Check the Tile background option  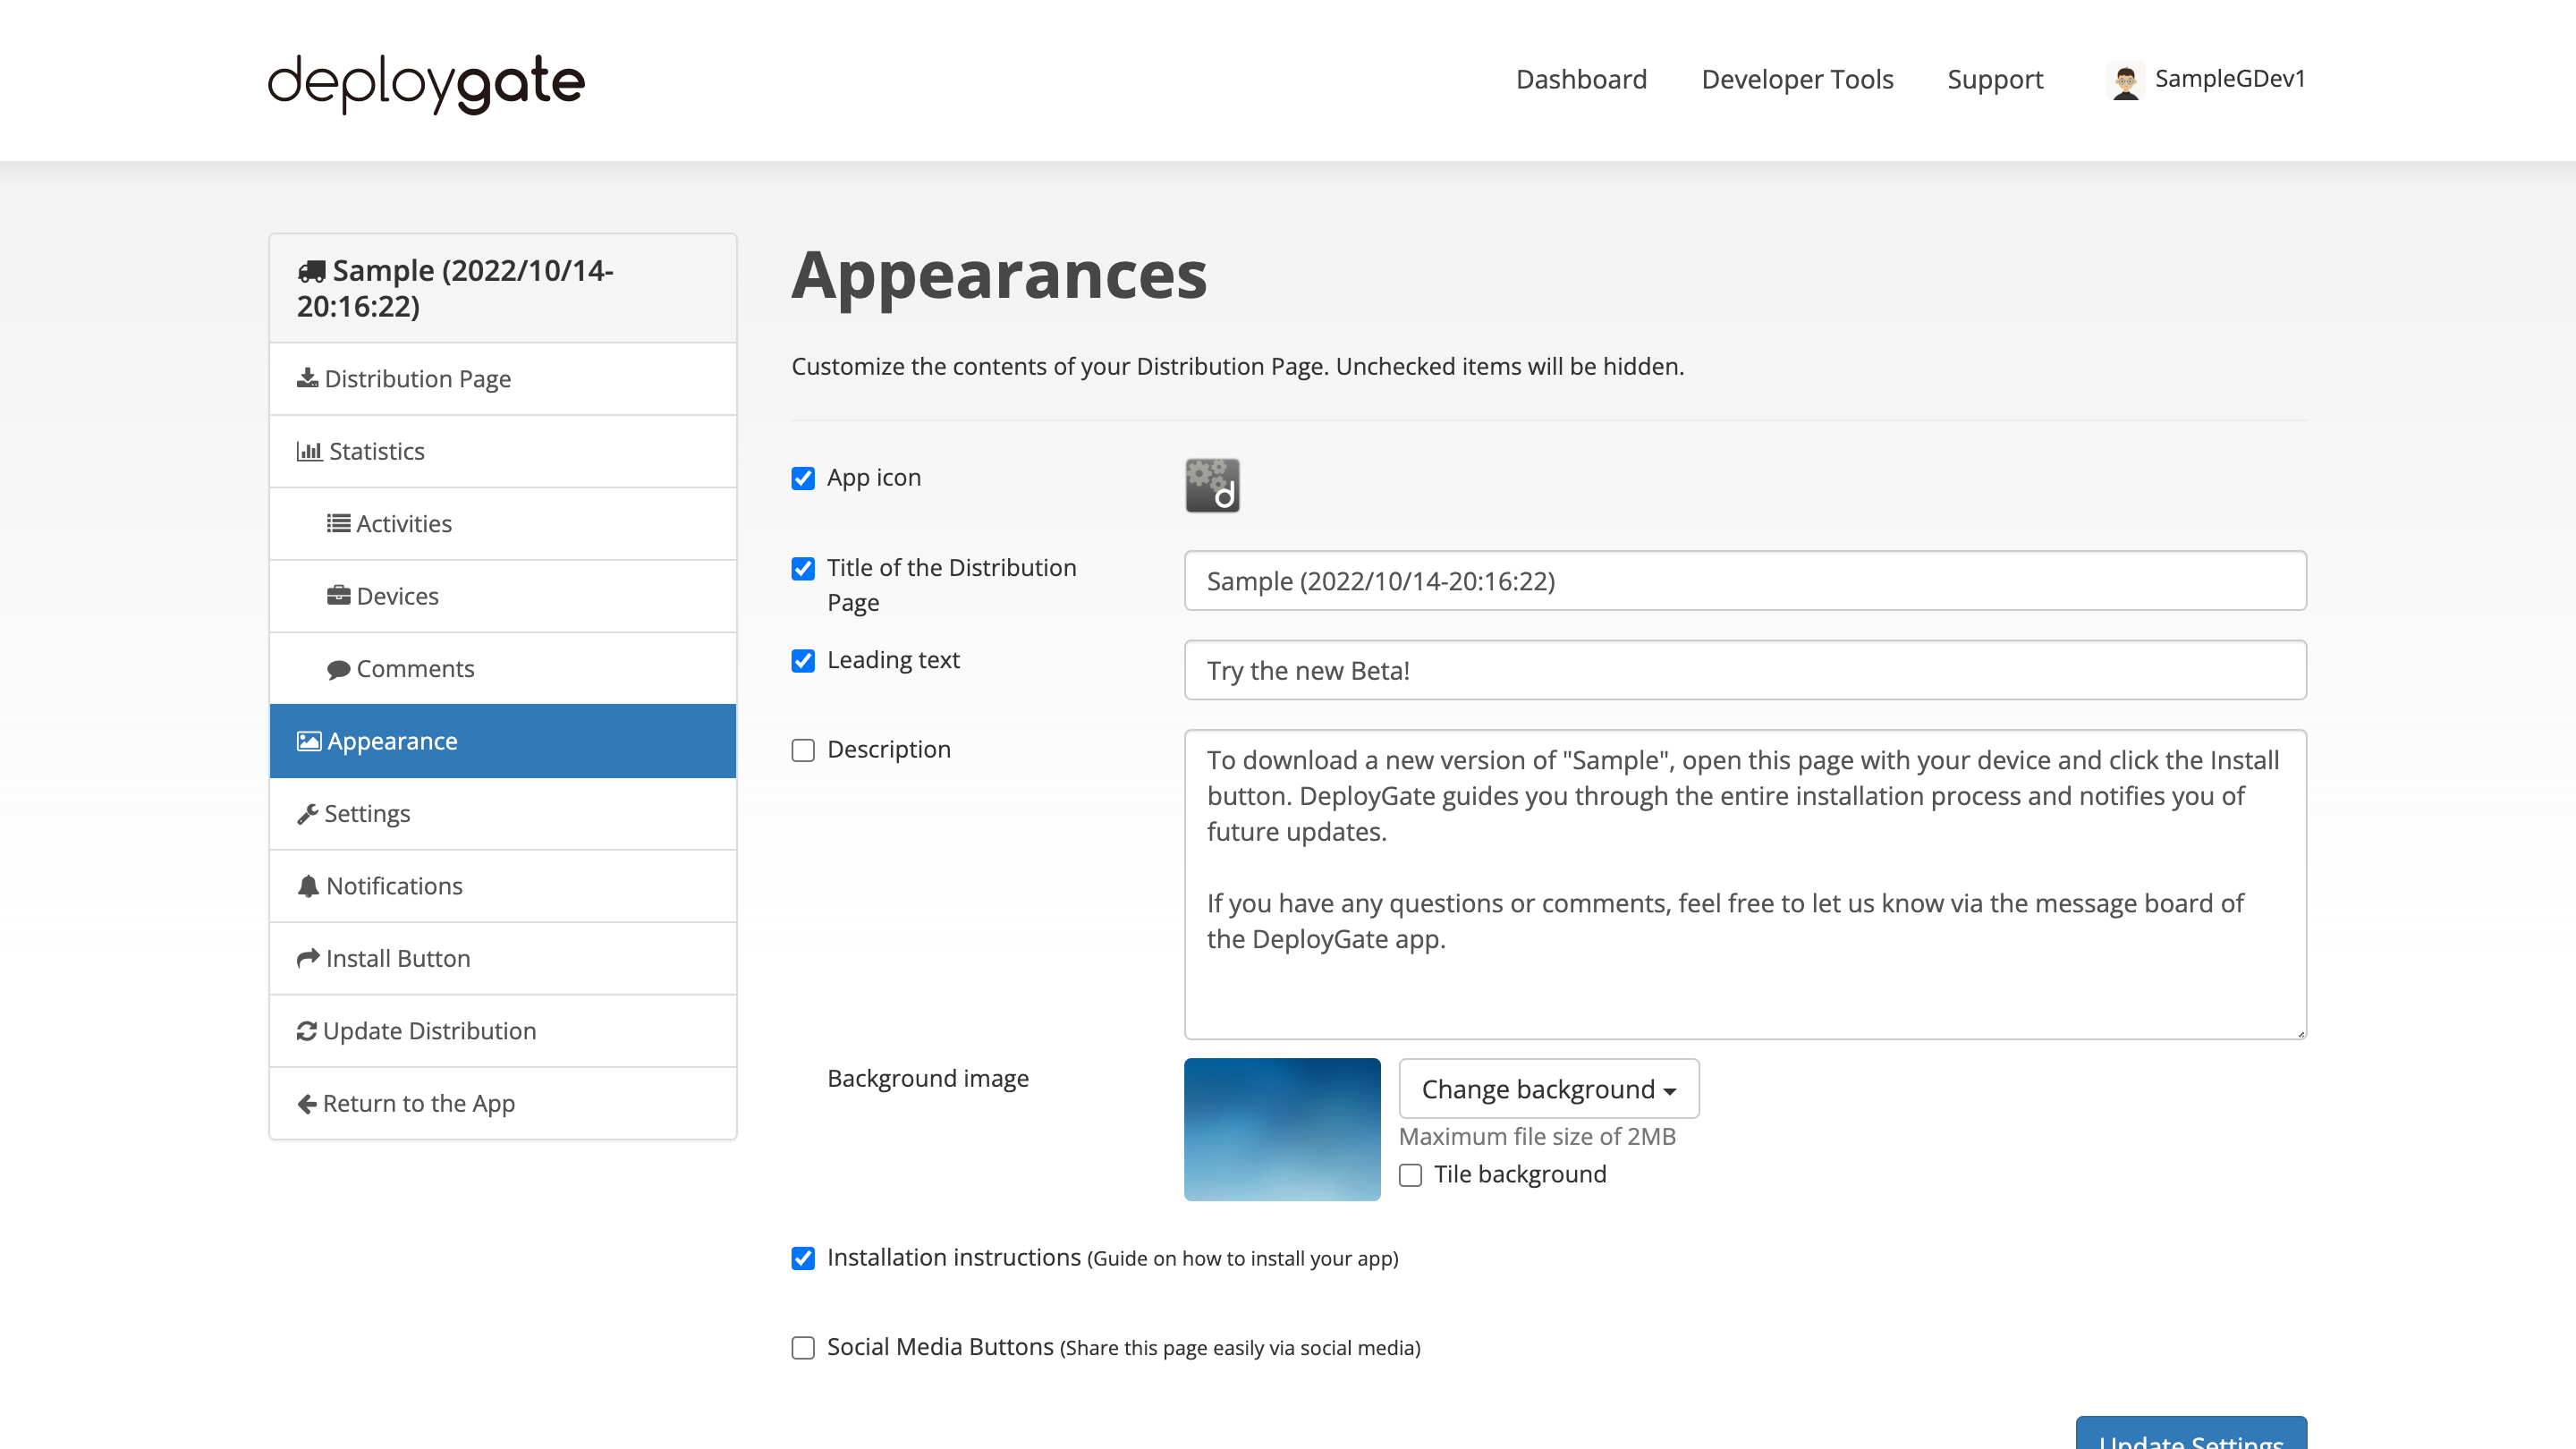click(x=1410, y=1175)
